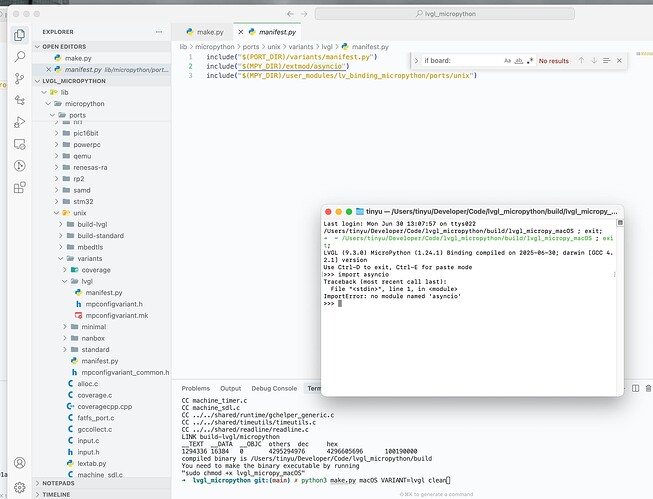Collapse the LVGL_MICROPYTHON section
The image size is (653, 499).
[x=102, y=81]
